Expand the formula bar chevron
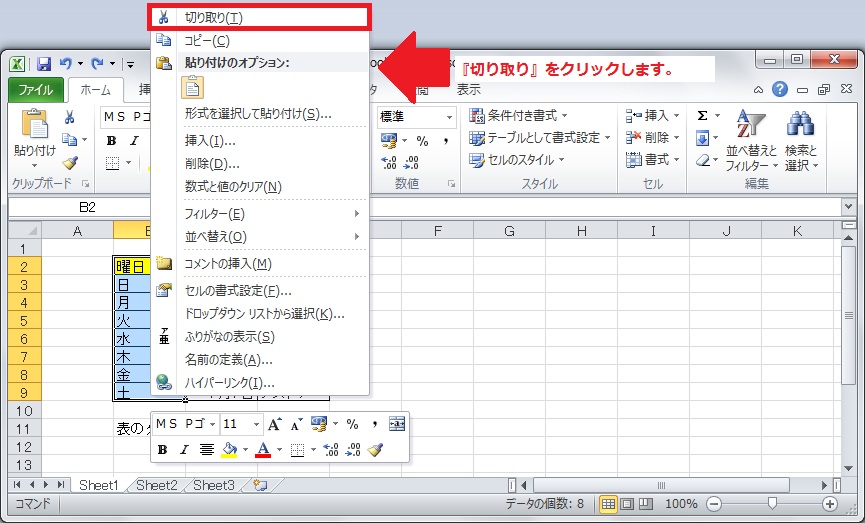The image size is (865, 523). pyautogui.click(x=848, y=207)
